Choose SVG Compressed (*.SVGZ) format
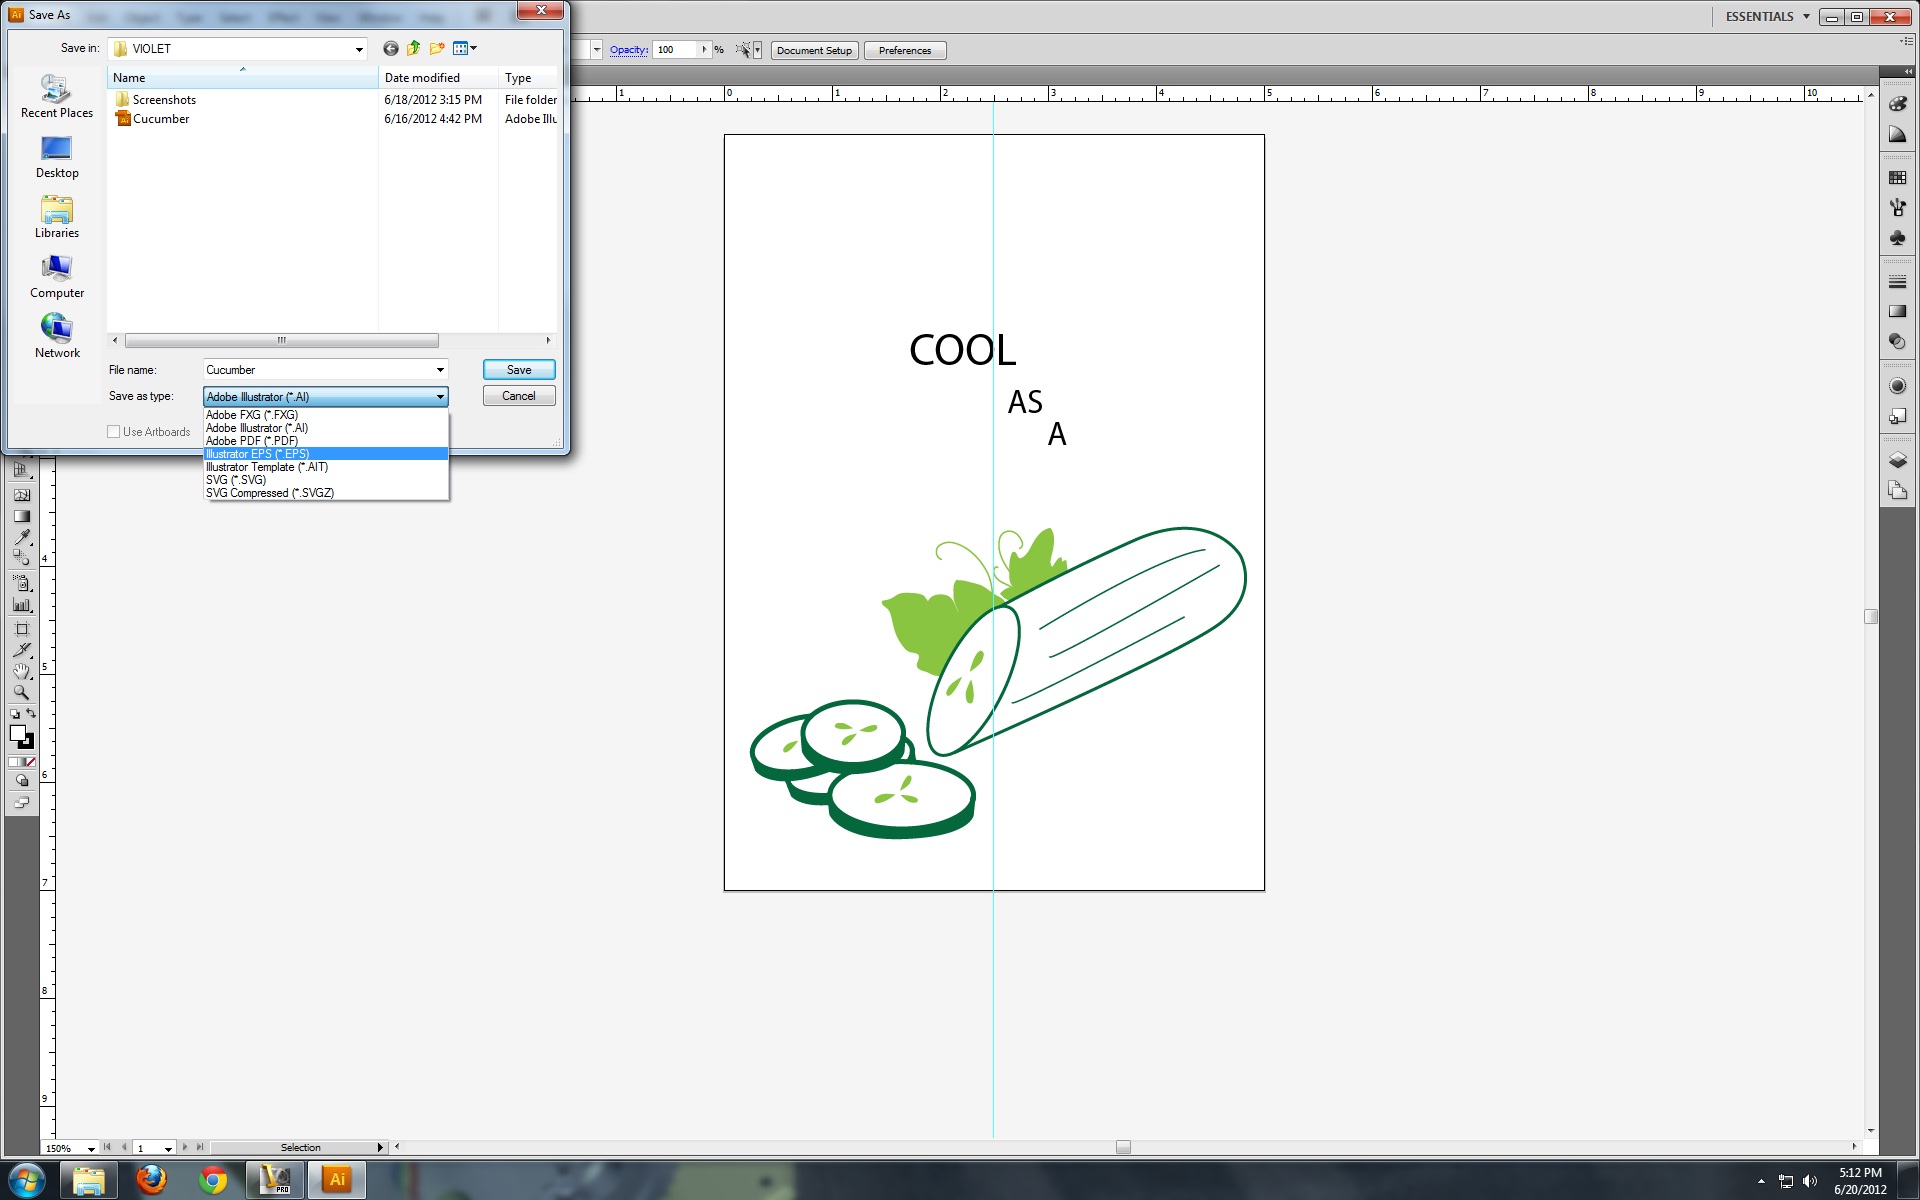This screenshot has height=1200, width=1920. (325, 493)
